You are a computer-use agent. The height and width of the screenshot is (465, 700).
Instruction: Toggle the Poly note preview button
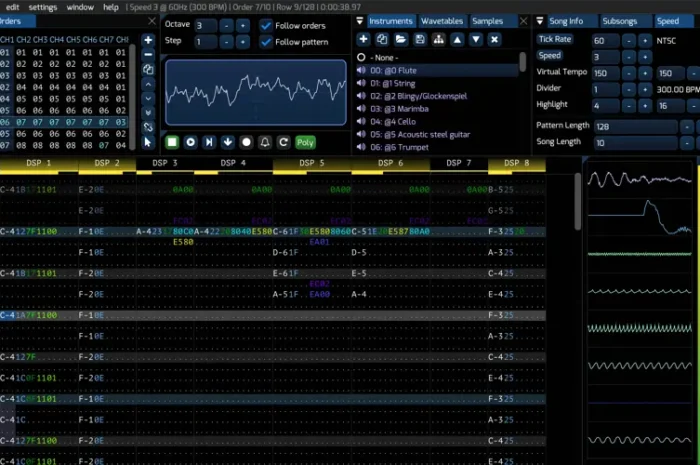coord(305,142)
